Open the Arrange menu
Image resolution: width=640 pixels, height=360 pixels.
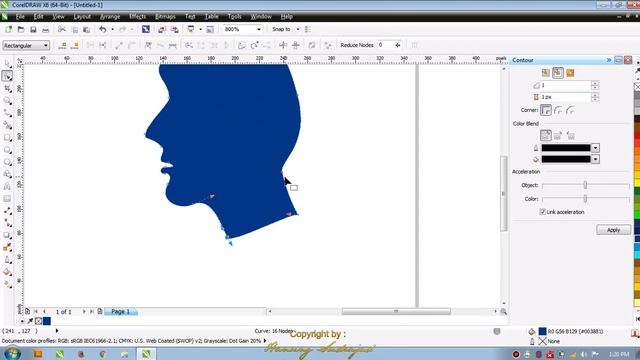click(110, 17)
